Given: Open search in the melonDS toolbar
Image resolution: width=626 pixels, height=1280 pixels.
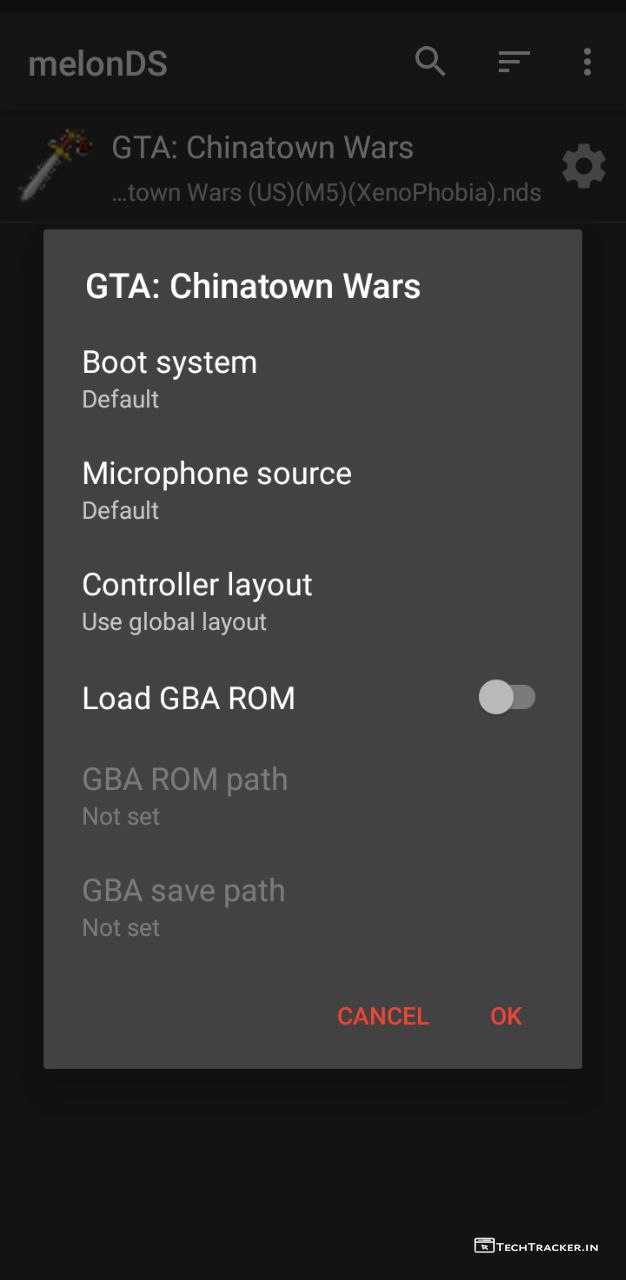Looking at the screenshot, I should (x=430, y=62).
